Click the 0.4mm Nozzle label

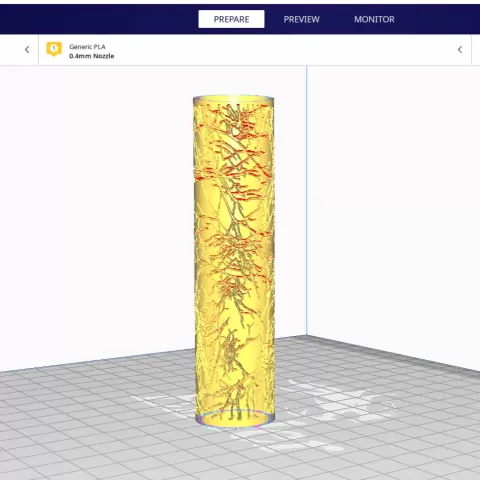92,56
